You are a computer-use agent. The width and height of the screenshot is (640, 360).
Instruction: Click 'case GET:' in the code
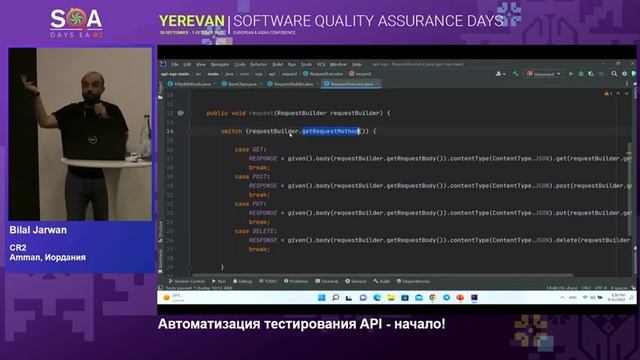250,149
